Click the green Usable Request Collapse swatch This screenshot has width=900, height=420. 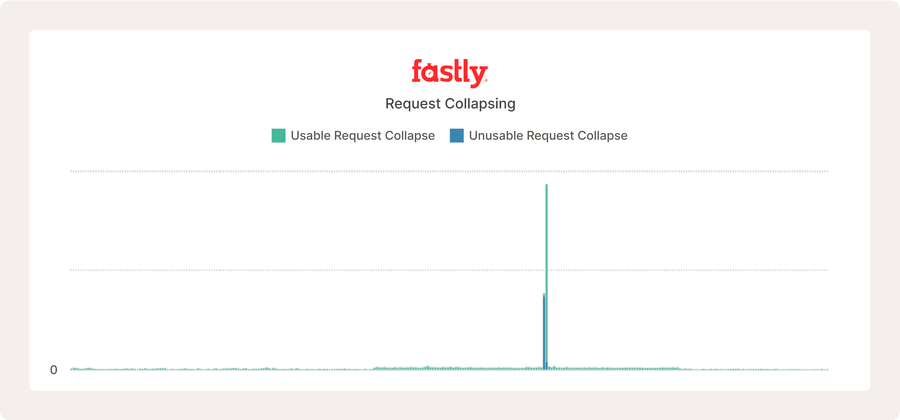tap(278, 136)
